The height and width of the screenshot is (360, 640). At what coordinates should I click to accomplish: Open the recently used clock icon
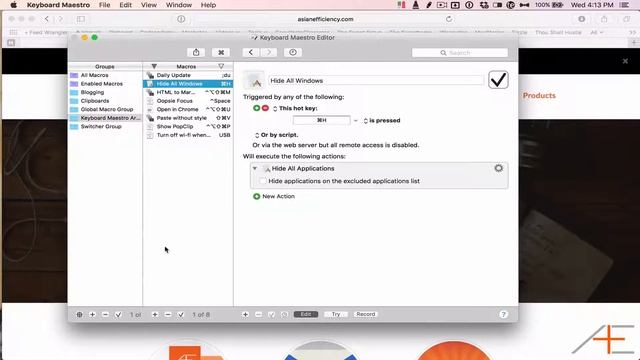(293, 53)
